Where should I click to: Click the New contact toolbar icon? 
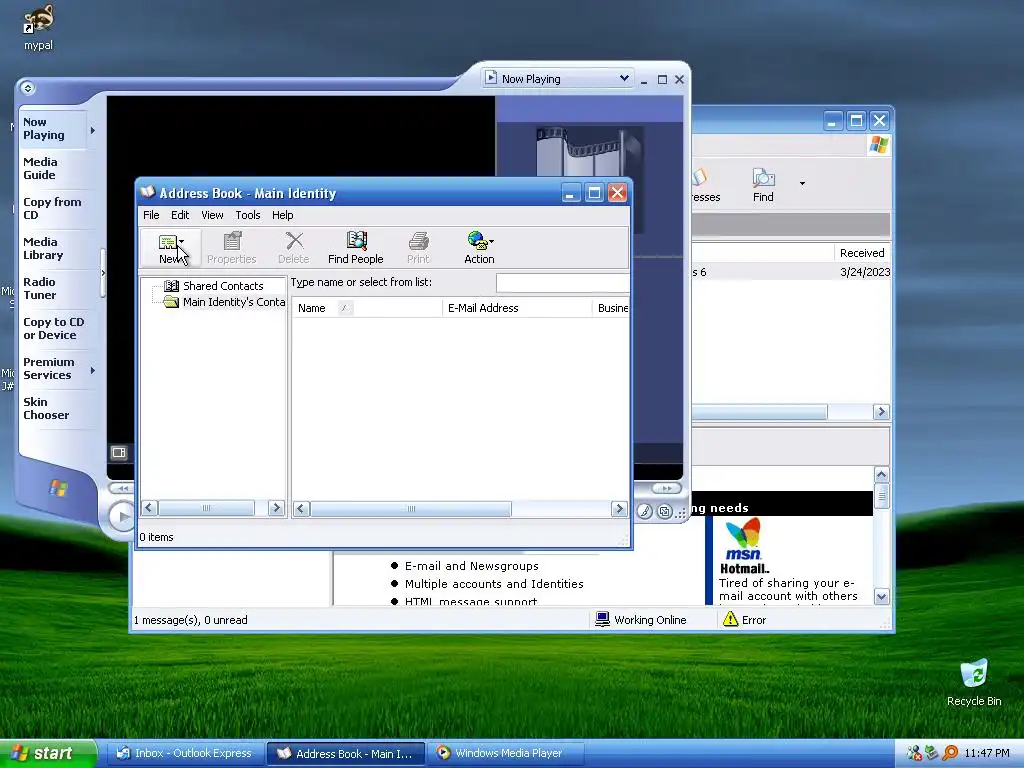(x=167, y=243)
